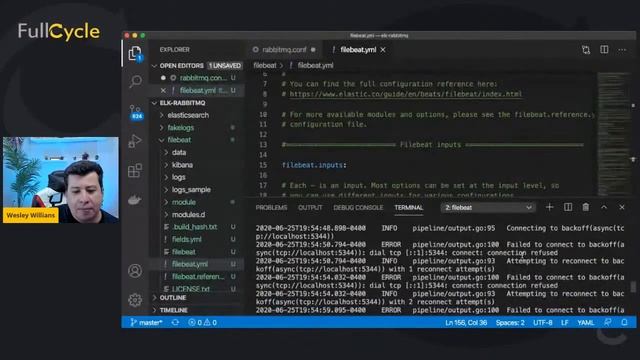The height and width of the screenshot is (360, 640).
Task: Change end of line sequence LF
Action: pos(564,322)
